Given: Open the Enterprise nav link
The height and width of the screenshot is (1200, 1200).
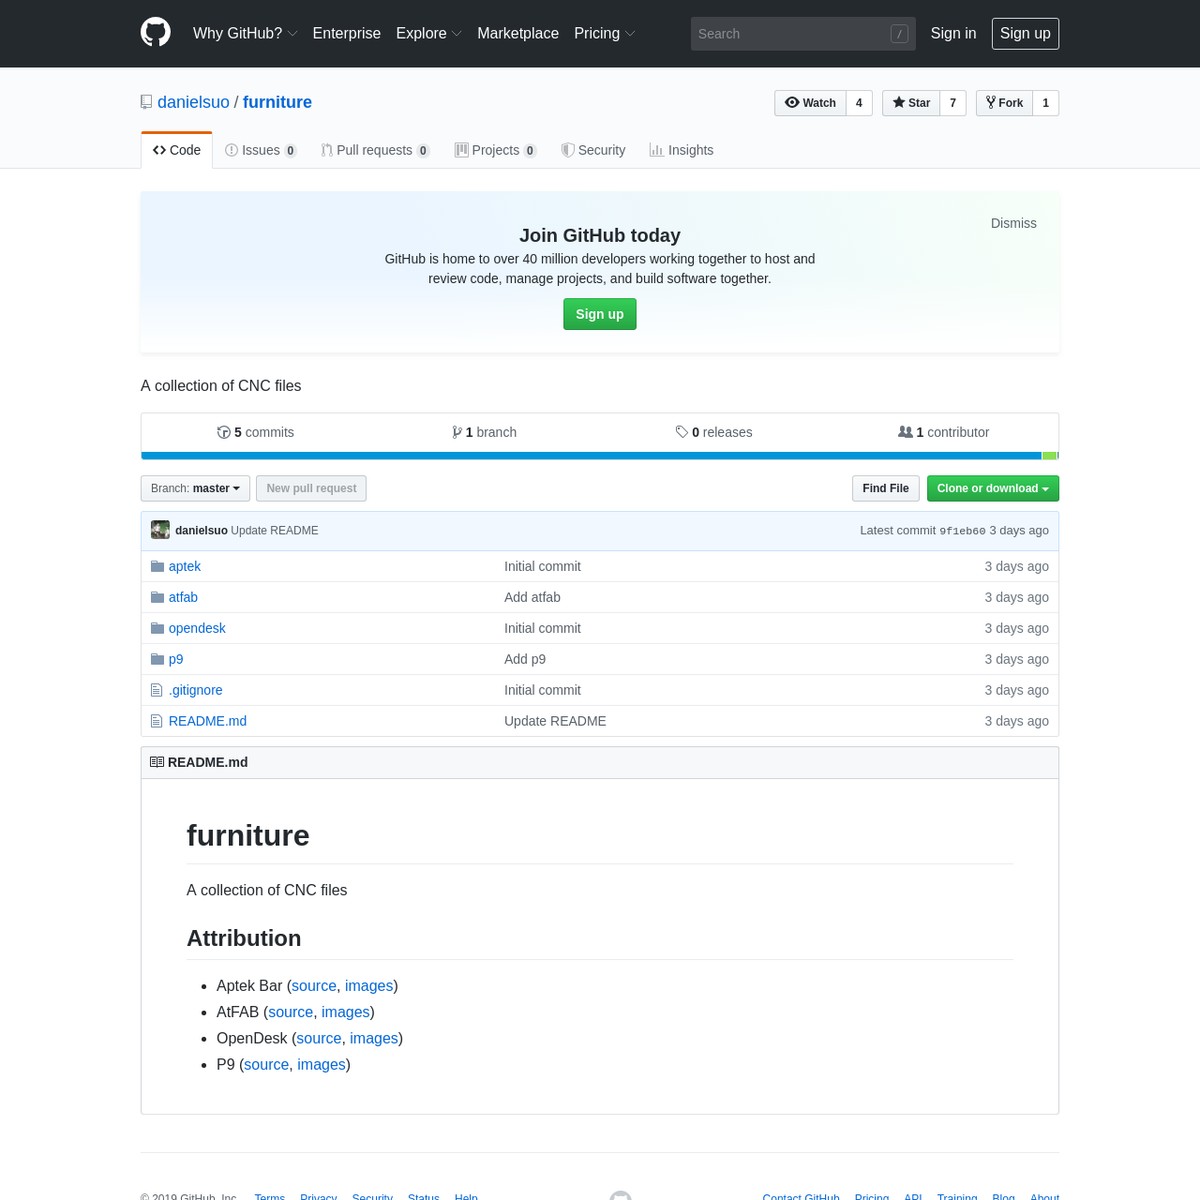Looking at the screenshot, I should tap(346, 33).
